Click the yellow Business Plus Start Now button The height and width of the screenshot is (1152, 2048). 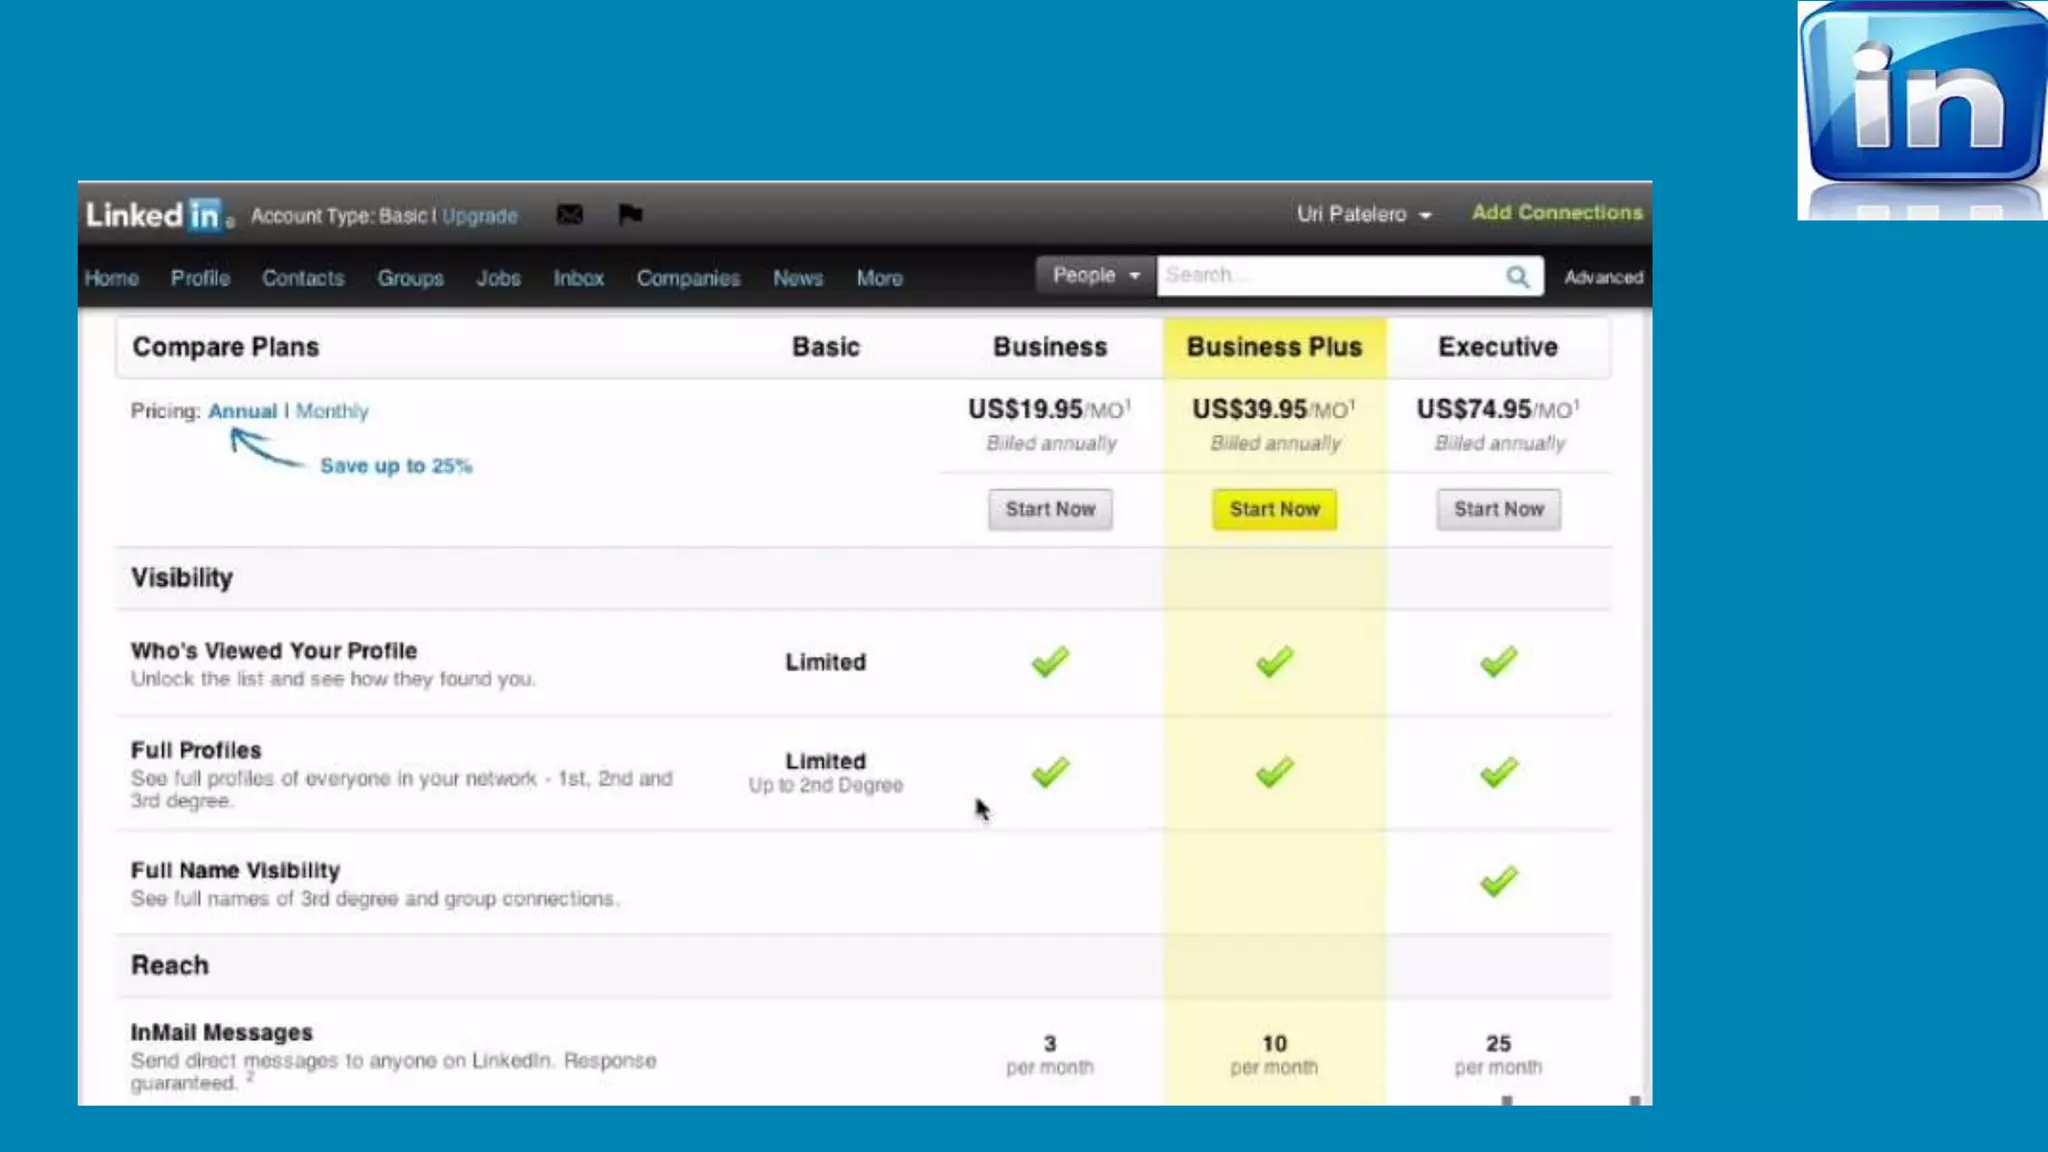(x=1274, y=509)
